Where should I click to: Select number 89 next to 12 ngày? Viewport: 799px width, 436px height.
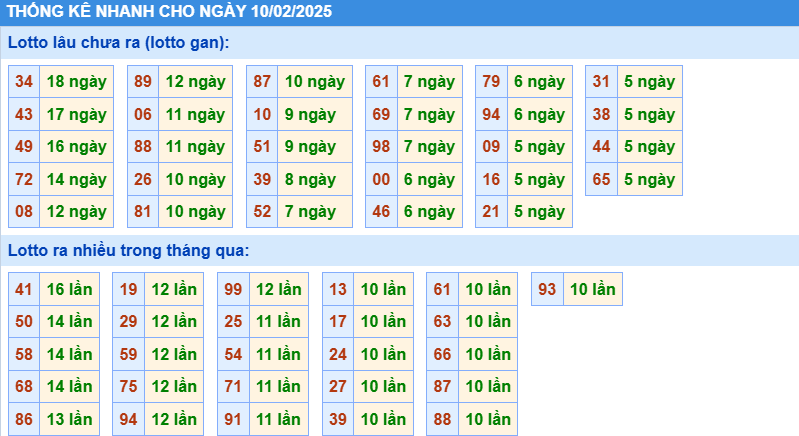tap(143, 82)
